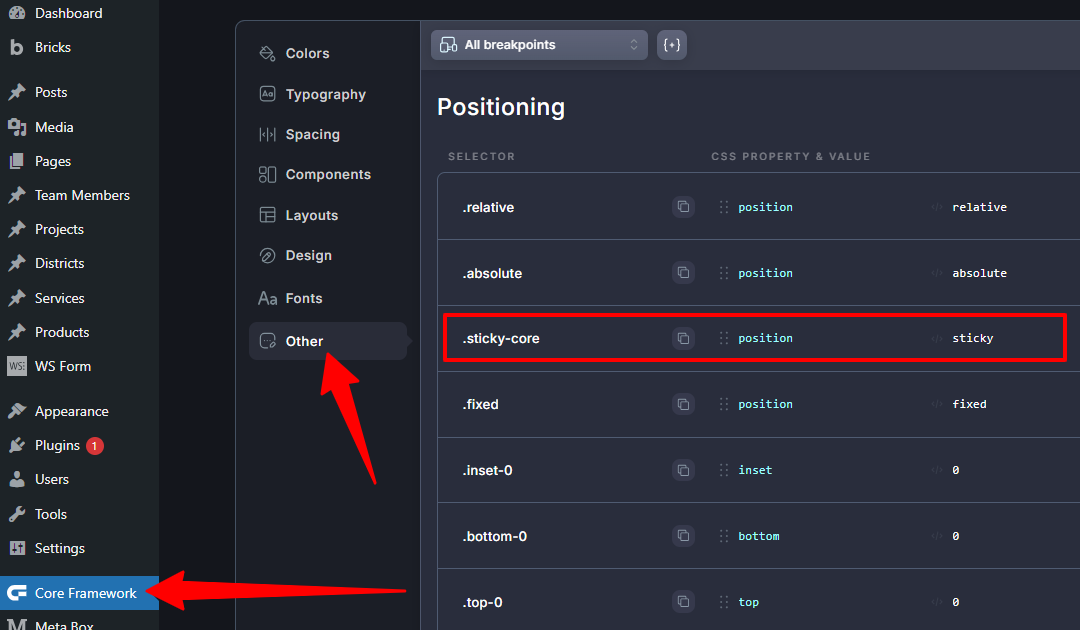Click the Dashboard gauge icon
Screen dimensions: 1080x630
17,13
